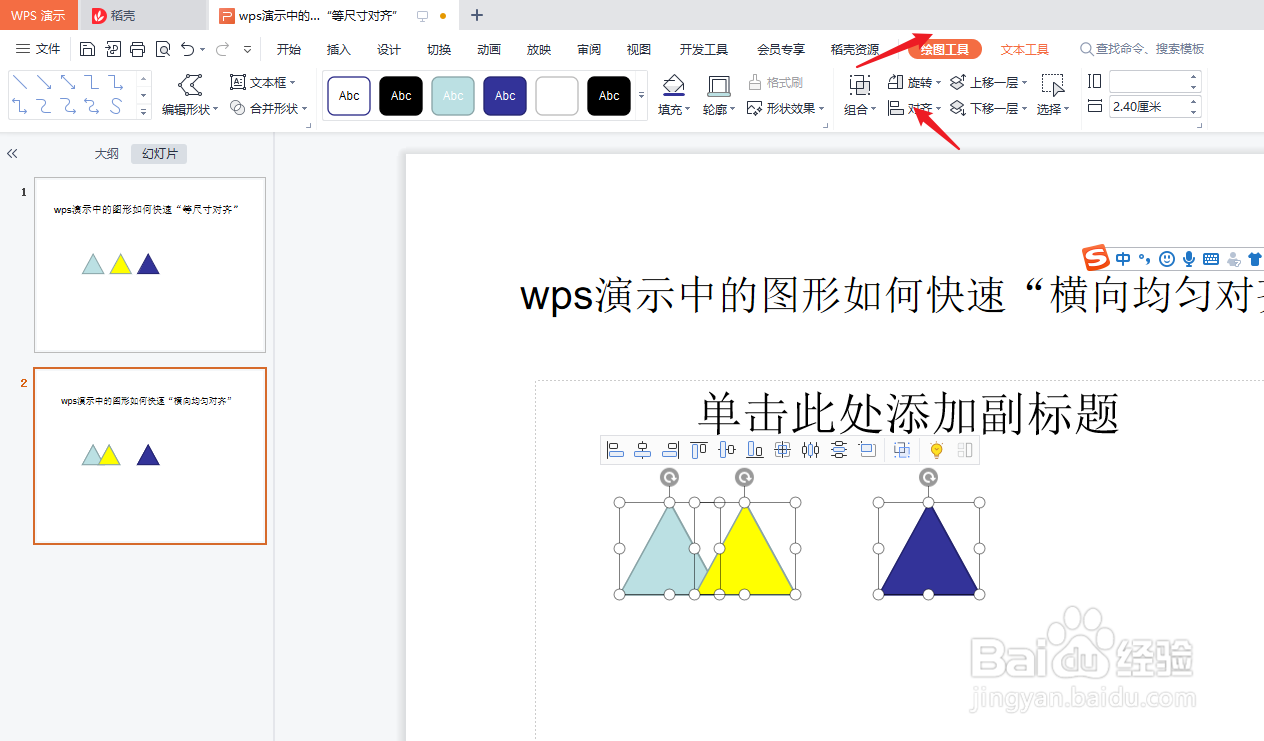
Task: Click the Sogou microphone voice icon
Action: point(1188,259)
